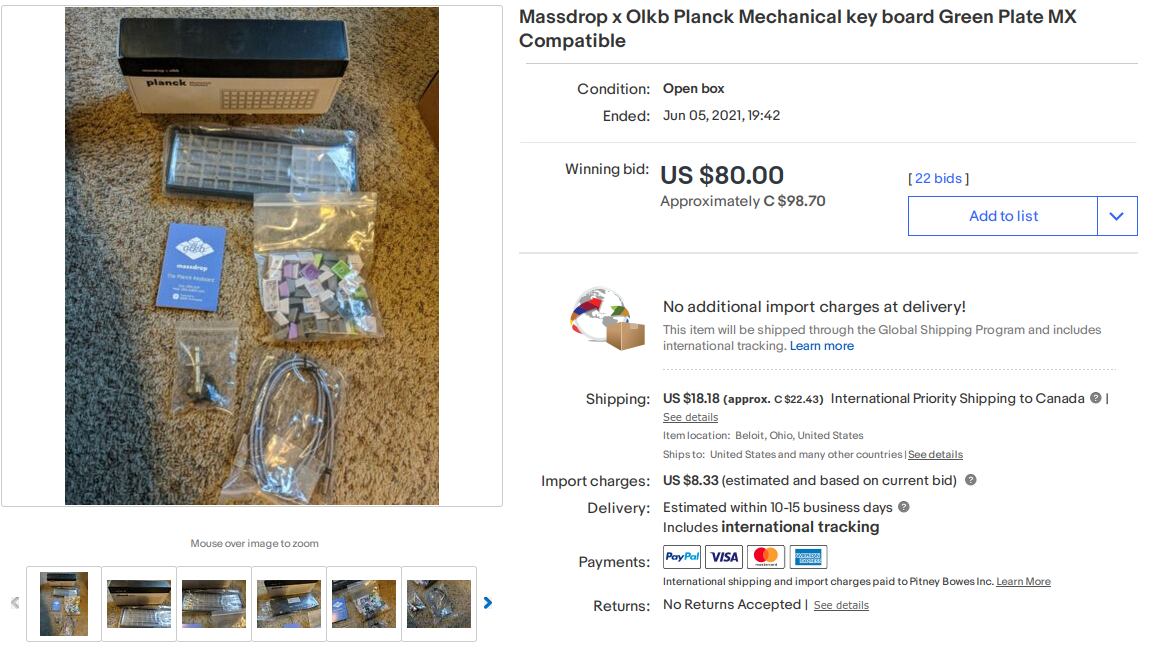1151x646 pixels.
Task: Open See details for ships-to countries
Action: [x=935, y=454]
